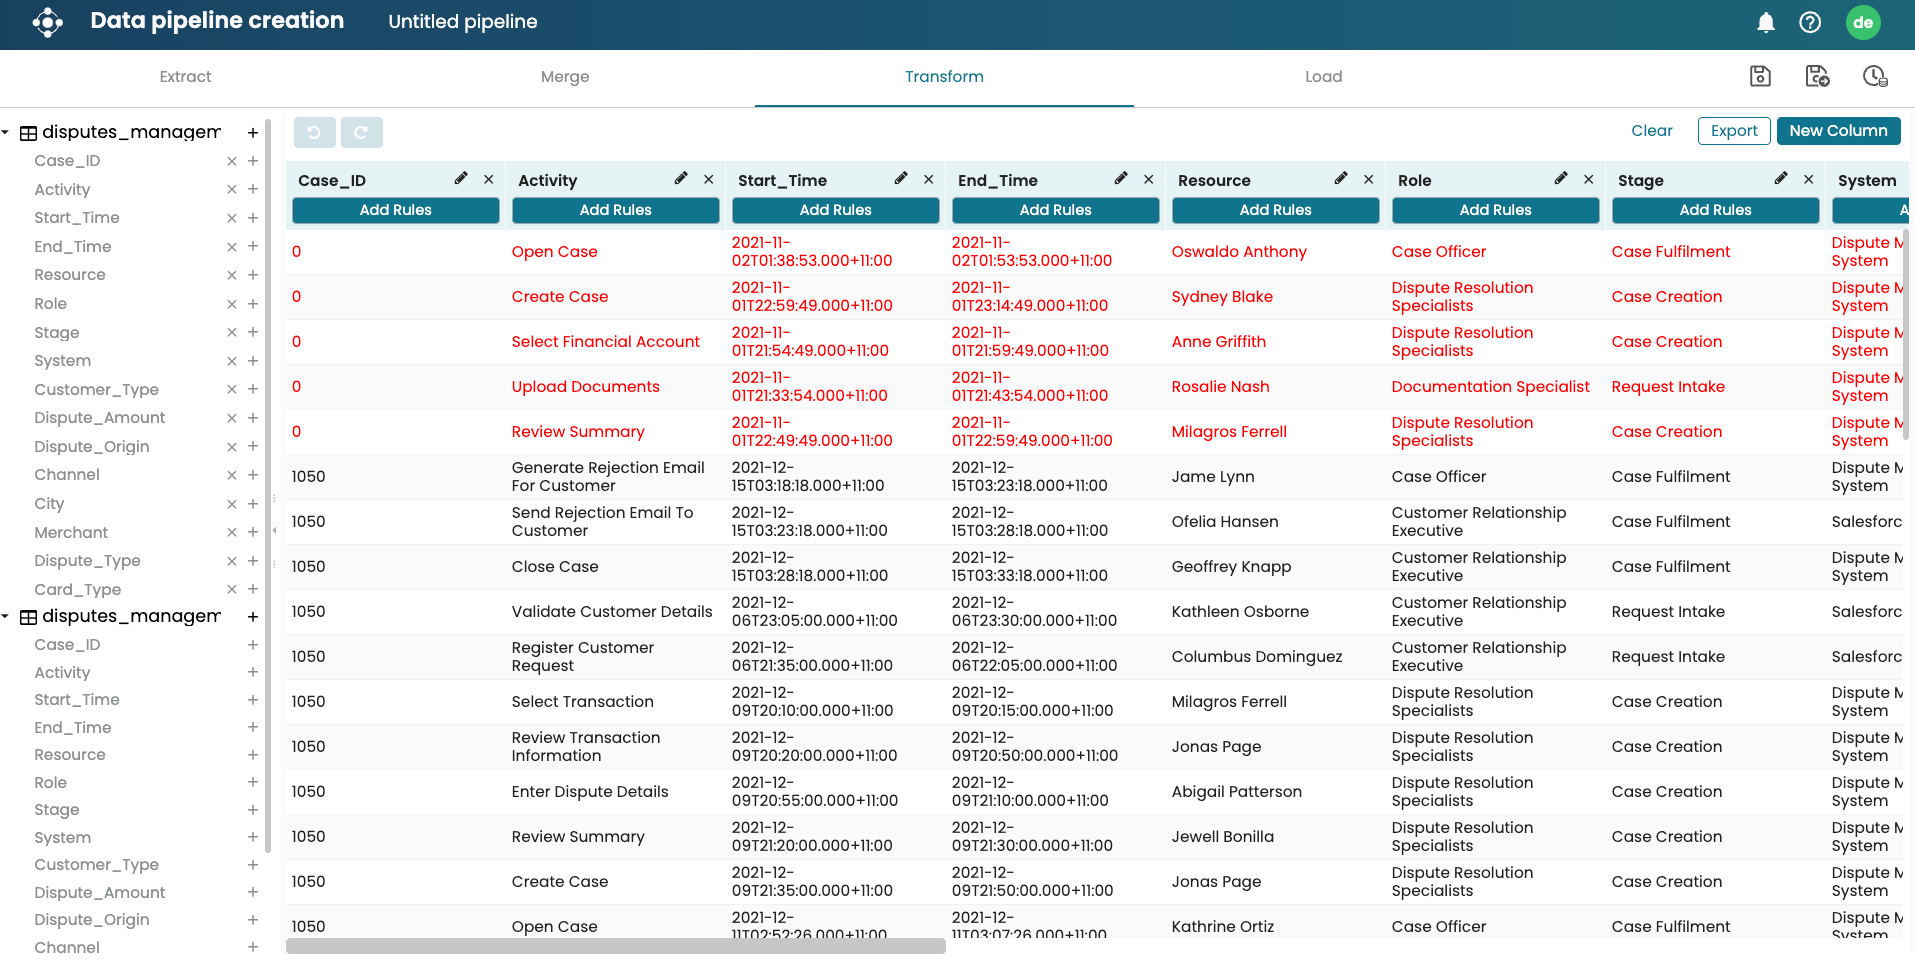Screen dimensions: 1915x962
Task: Add the City field with plus
Action: click(x=253, y=503)
